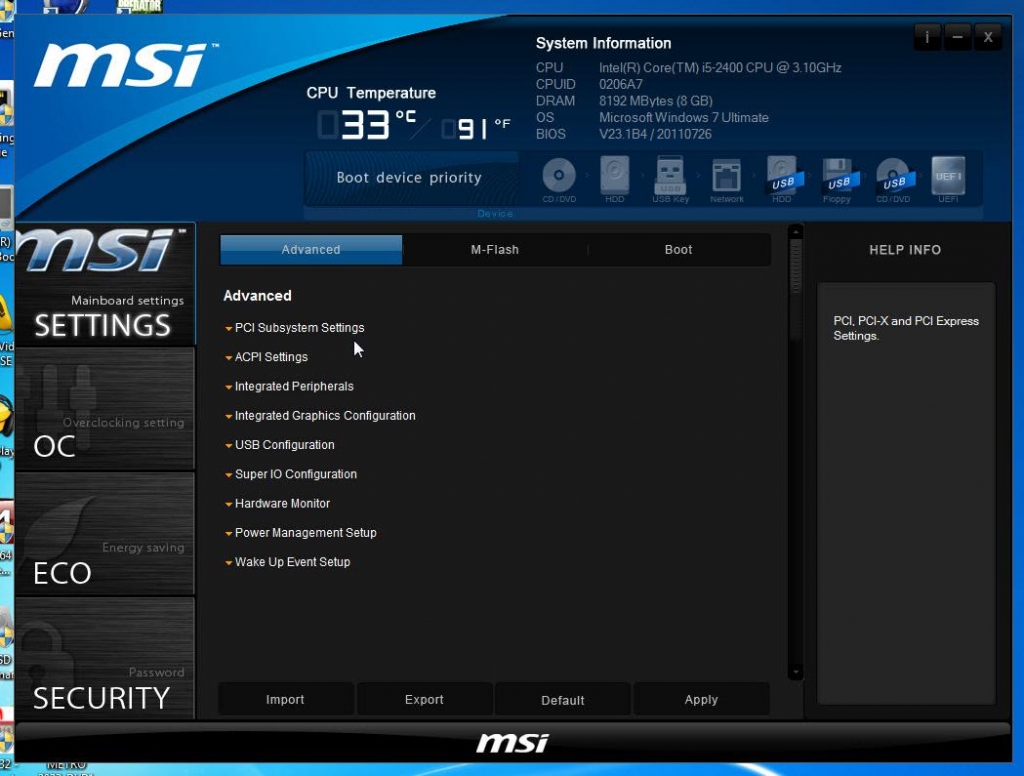The height and width of the screenshot is (776, 1024).
Task: Open the info button in title bar
Action: [x=927, y=37]
